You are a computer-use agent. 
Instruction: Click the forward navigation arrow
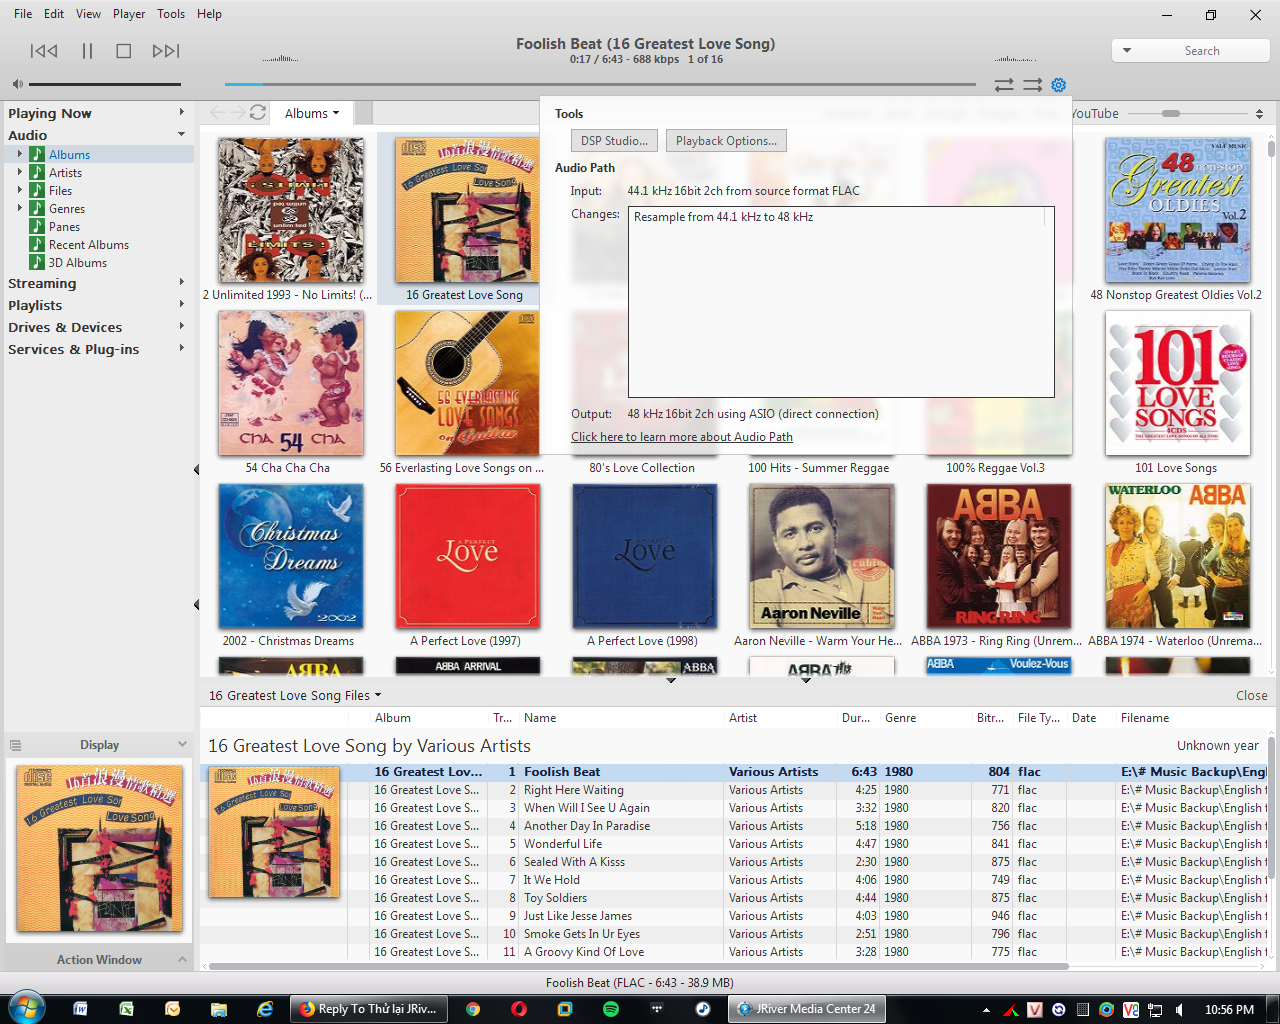click(x=237, y=113)
